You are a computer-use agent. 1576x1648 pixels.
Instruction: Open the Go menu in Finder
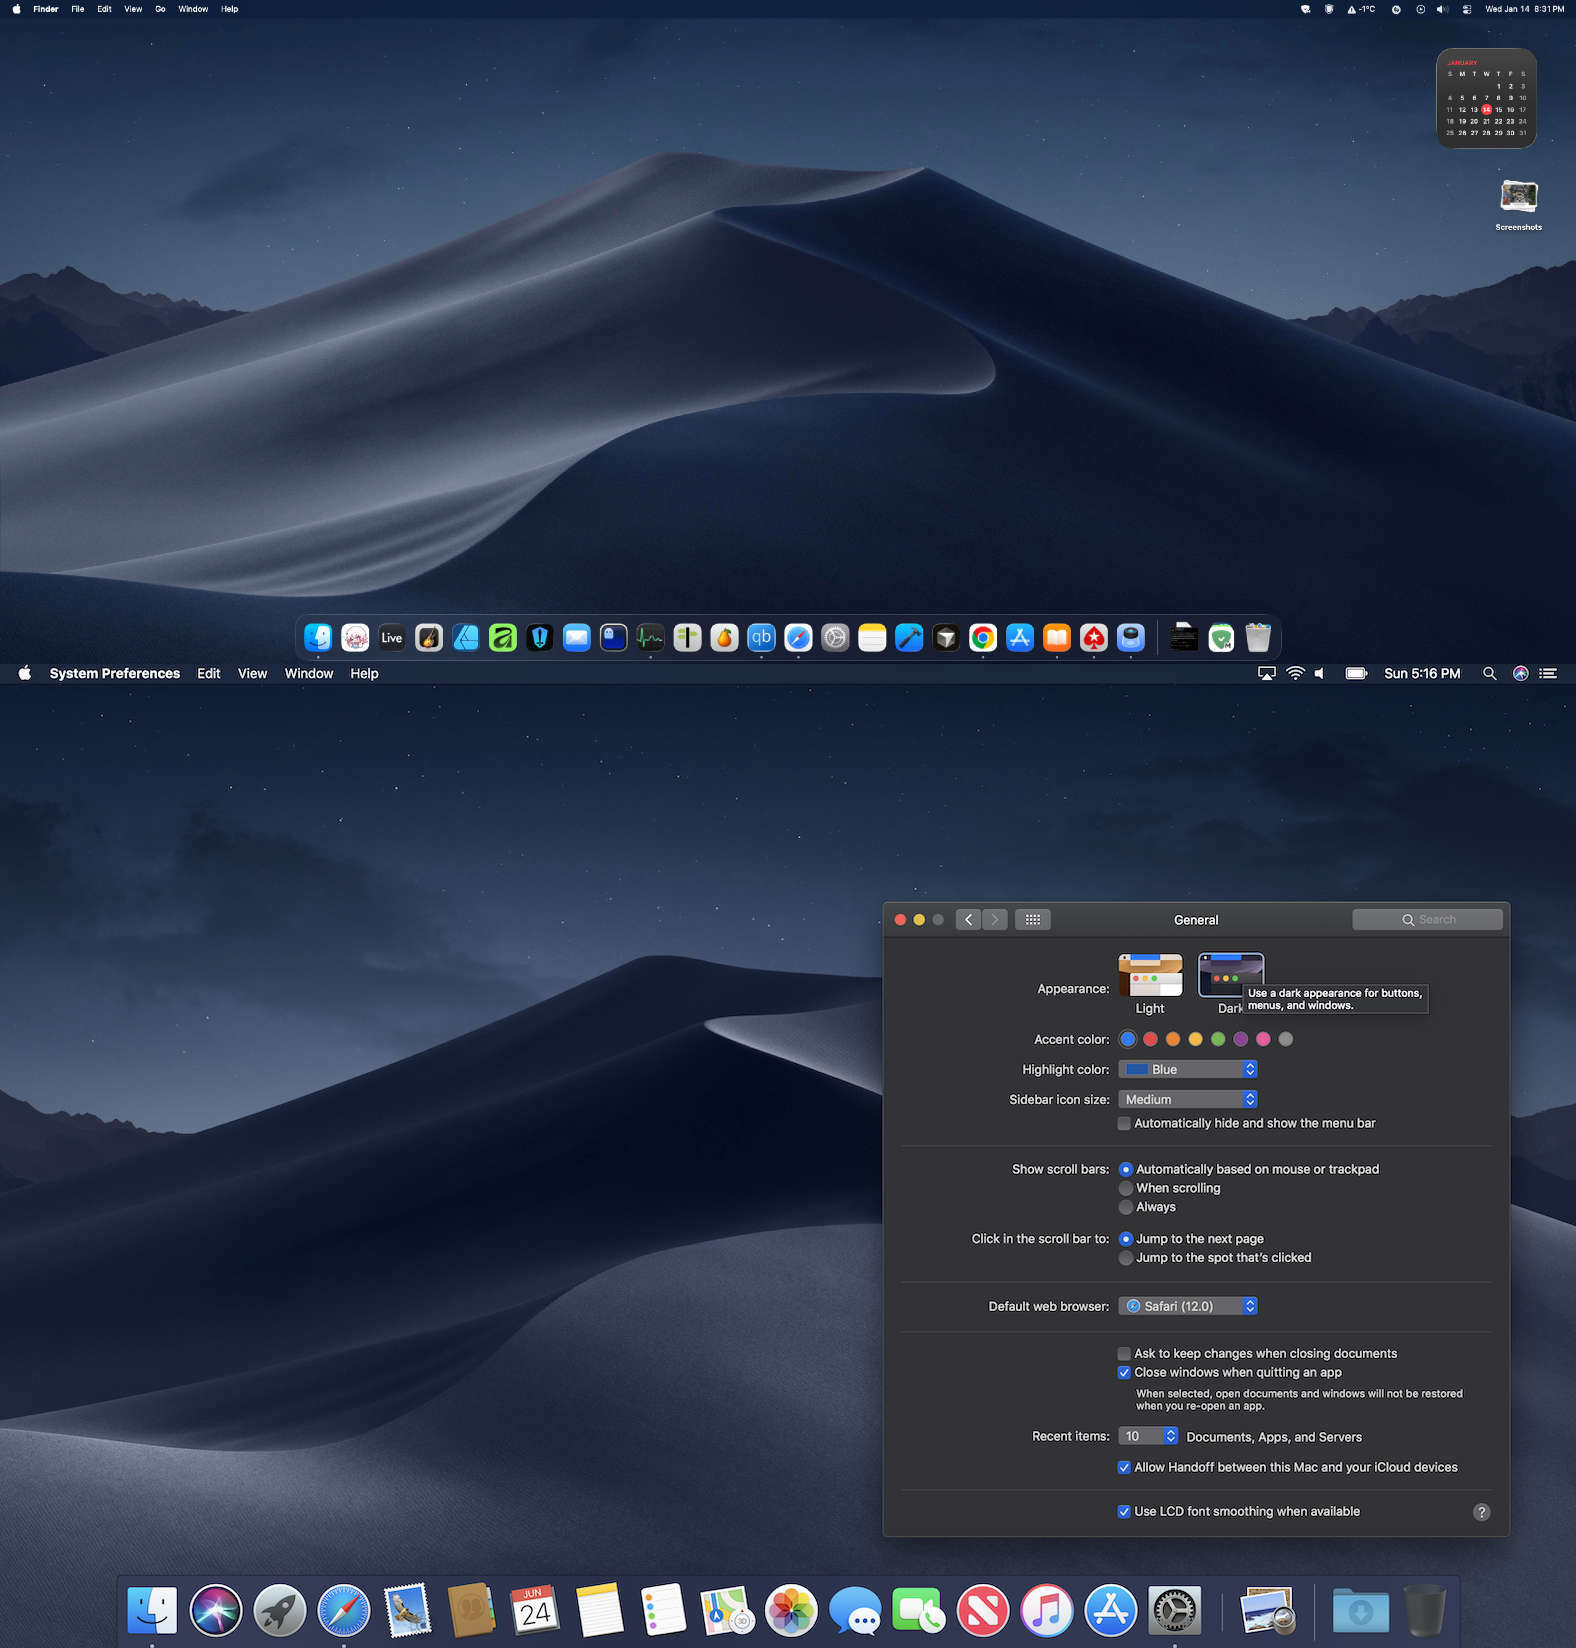(160, 9)
